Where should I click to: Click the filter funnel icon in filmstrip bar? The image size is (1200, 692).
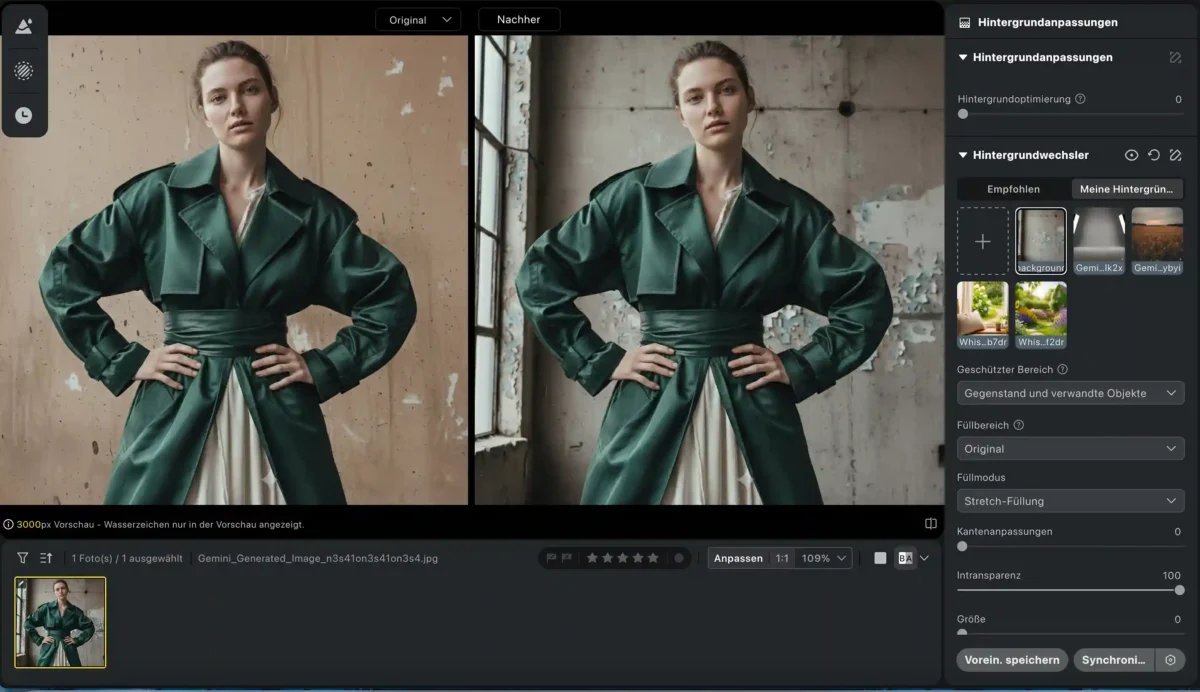coord(22,558)
